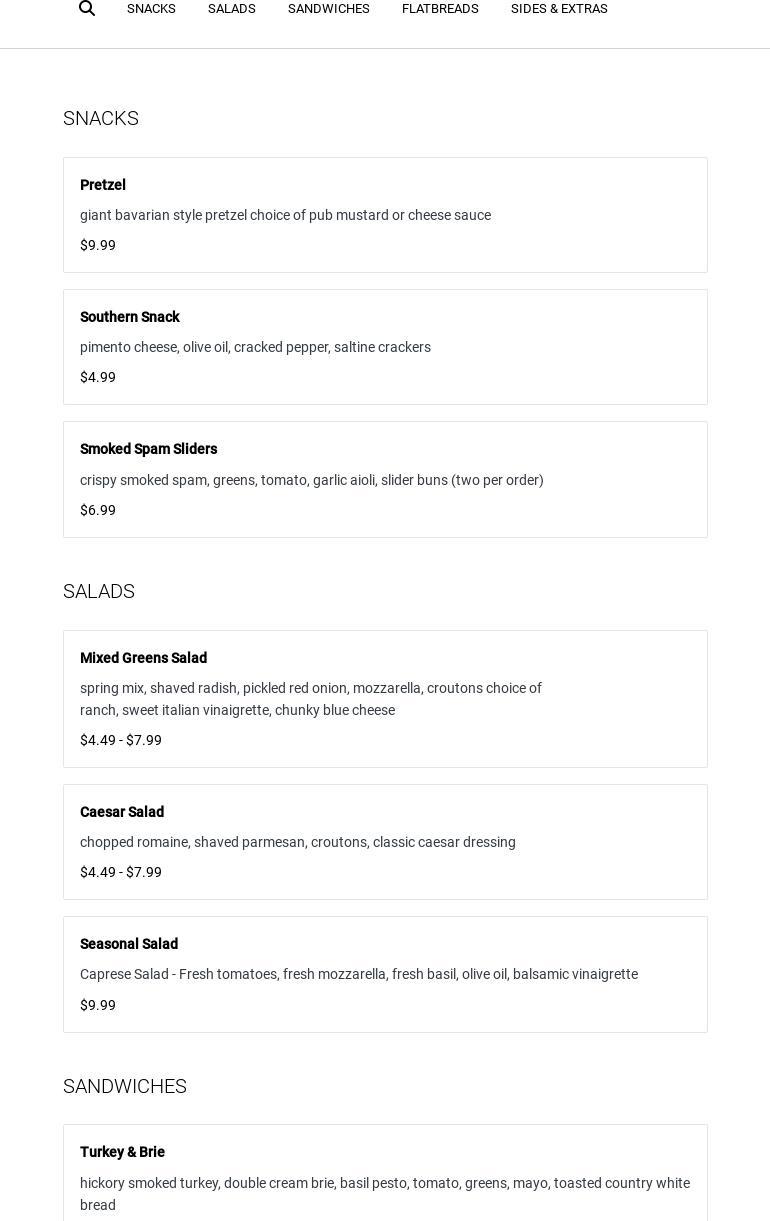Select the Southern Snack item

click(130, 317)
